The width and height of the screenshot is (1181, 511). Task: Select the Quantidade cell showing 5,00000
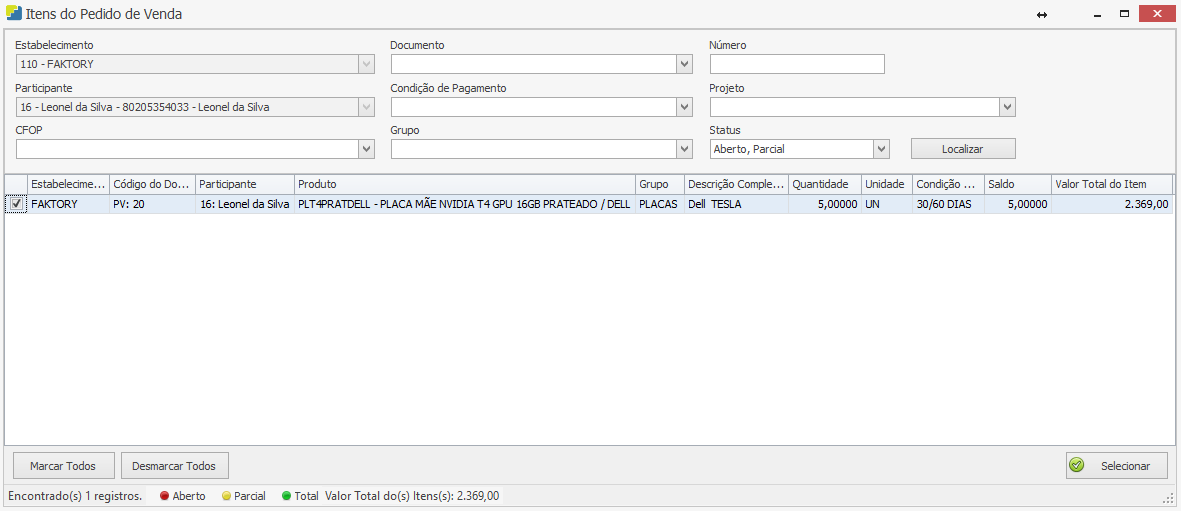824,204
